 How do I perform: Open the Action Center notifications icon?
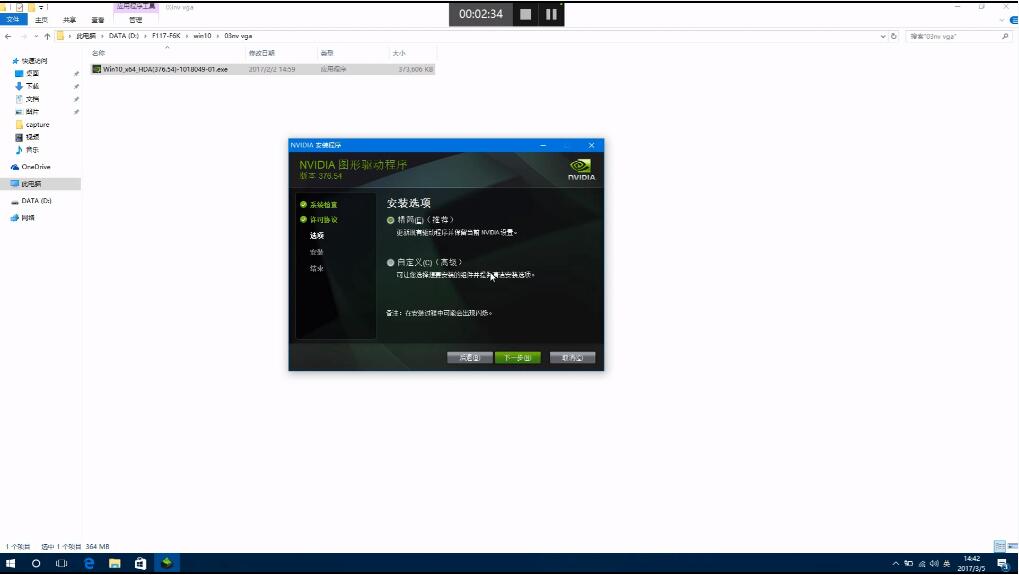pyautogui.click(x=1003, y=563)
